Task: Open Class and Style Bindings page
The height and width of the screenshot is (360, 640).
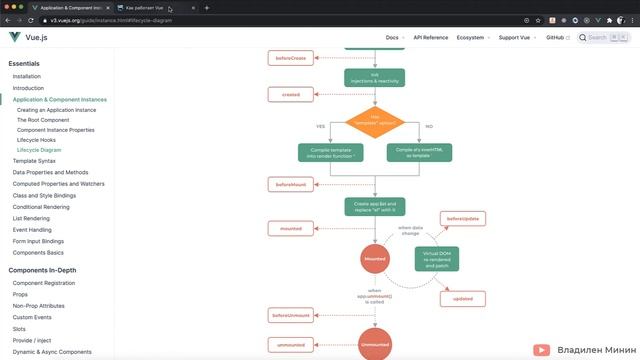Action: pyautogui.click(x=44, y=196)
